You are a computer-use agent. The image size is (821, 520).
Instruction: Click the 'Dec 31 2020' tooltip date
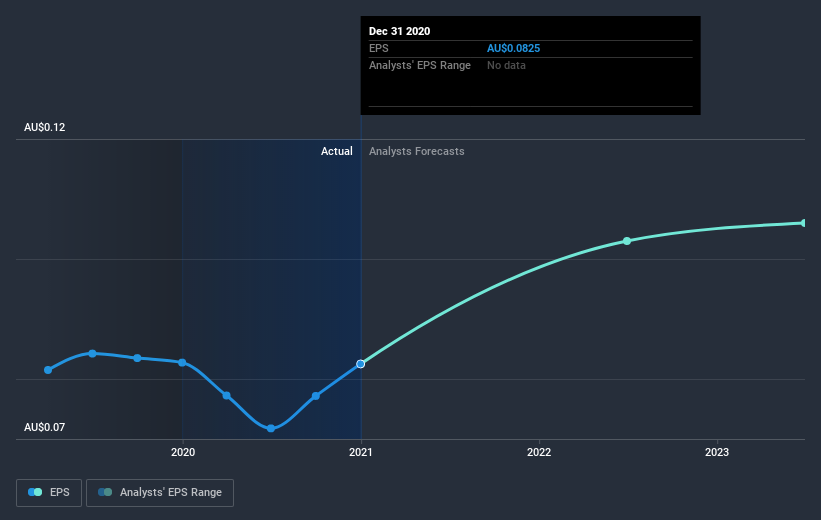[x=400, y=31]
